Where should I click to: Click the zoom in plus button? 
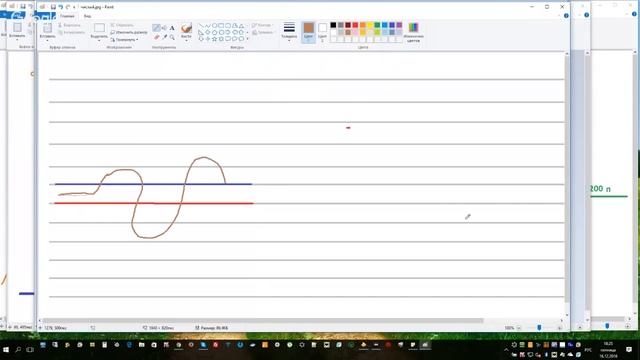pos(560,327)
